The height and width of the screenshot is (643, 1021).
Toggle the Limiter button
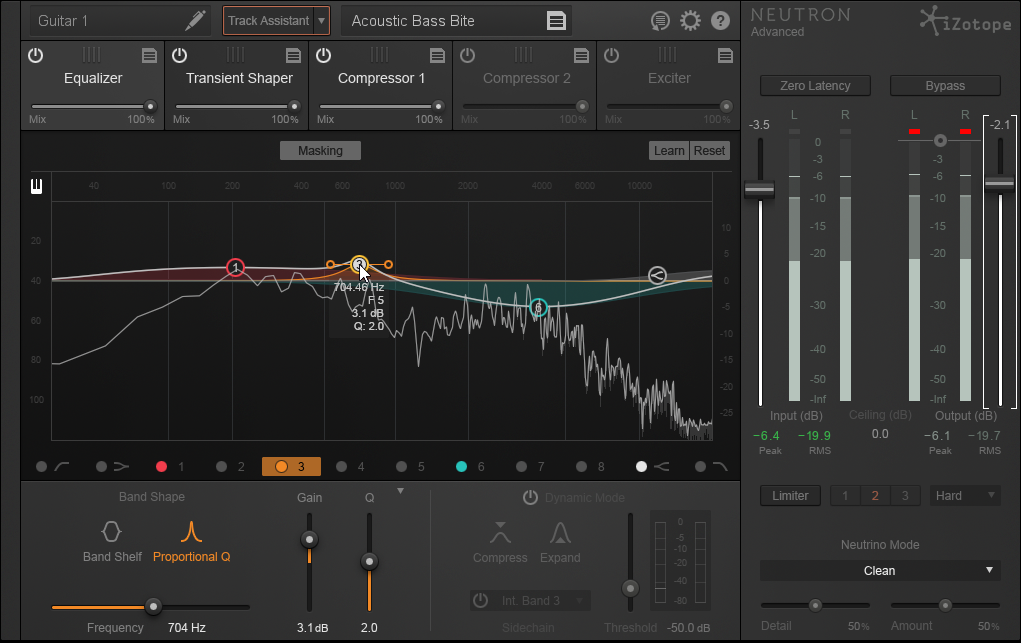(790, 496)
